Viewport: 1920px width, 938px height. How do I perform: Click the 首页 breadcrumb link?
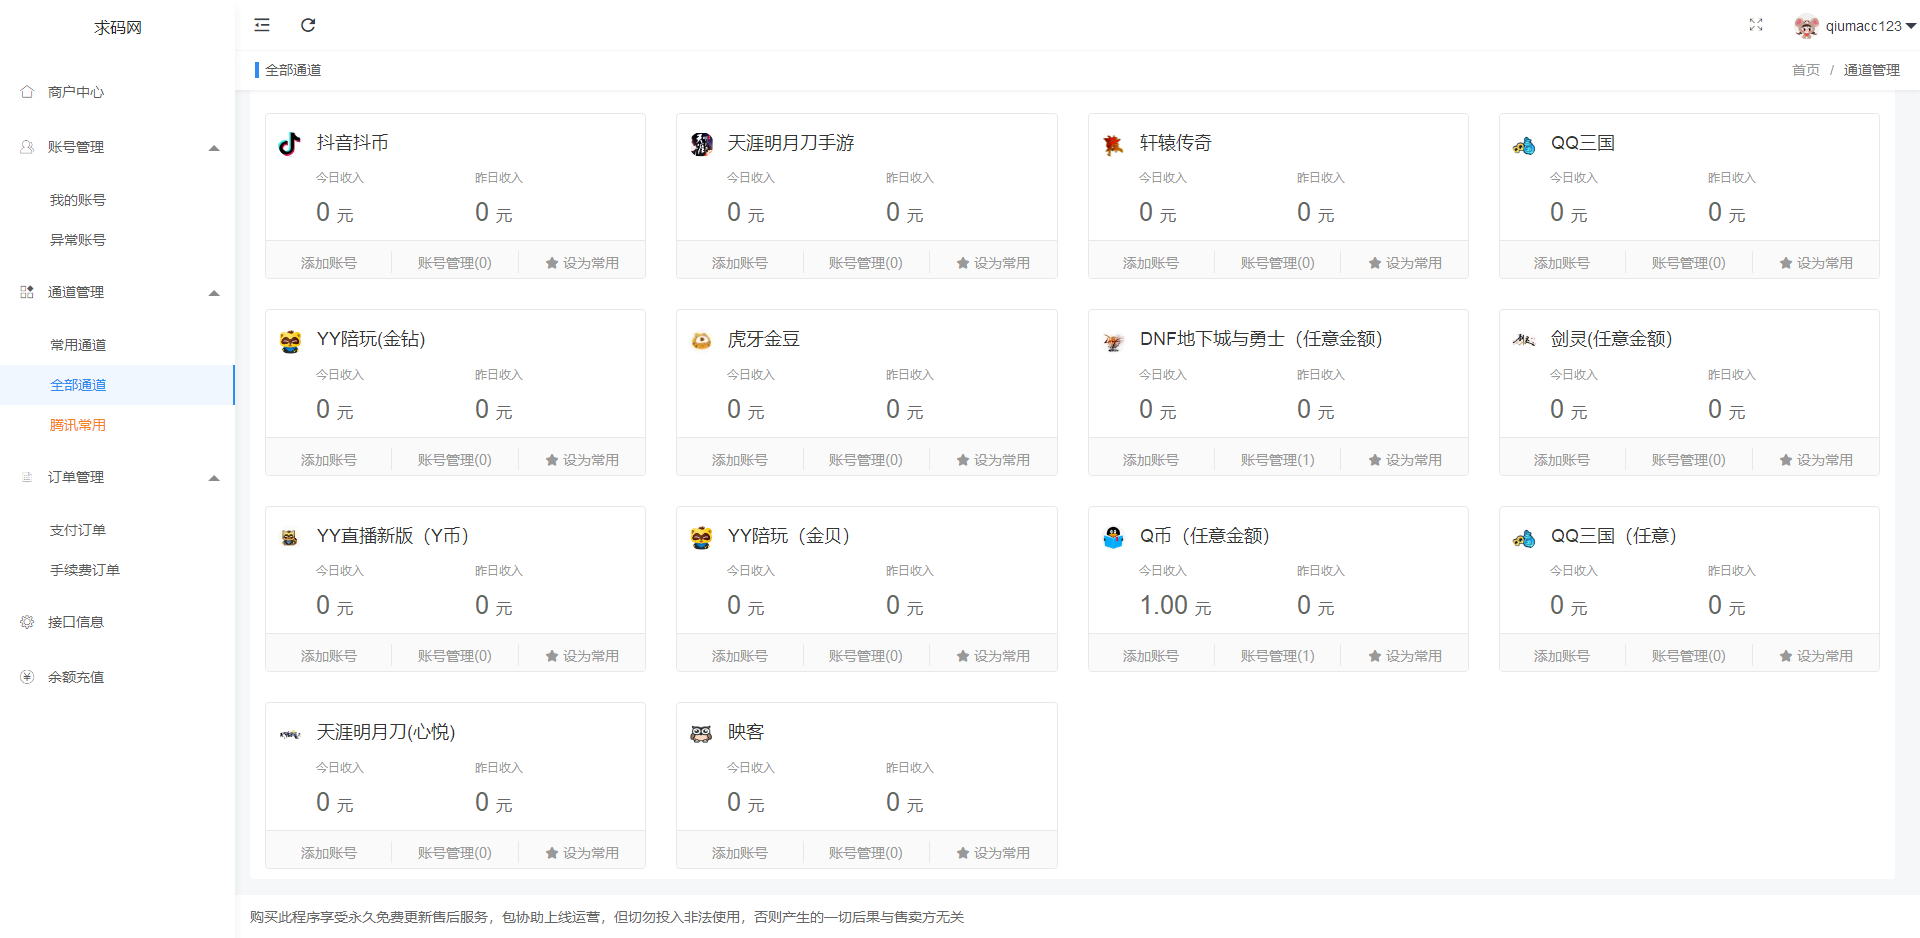pos(1806,70)
